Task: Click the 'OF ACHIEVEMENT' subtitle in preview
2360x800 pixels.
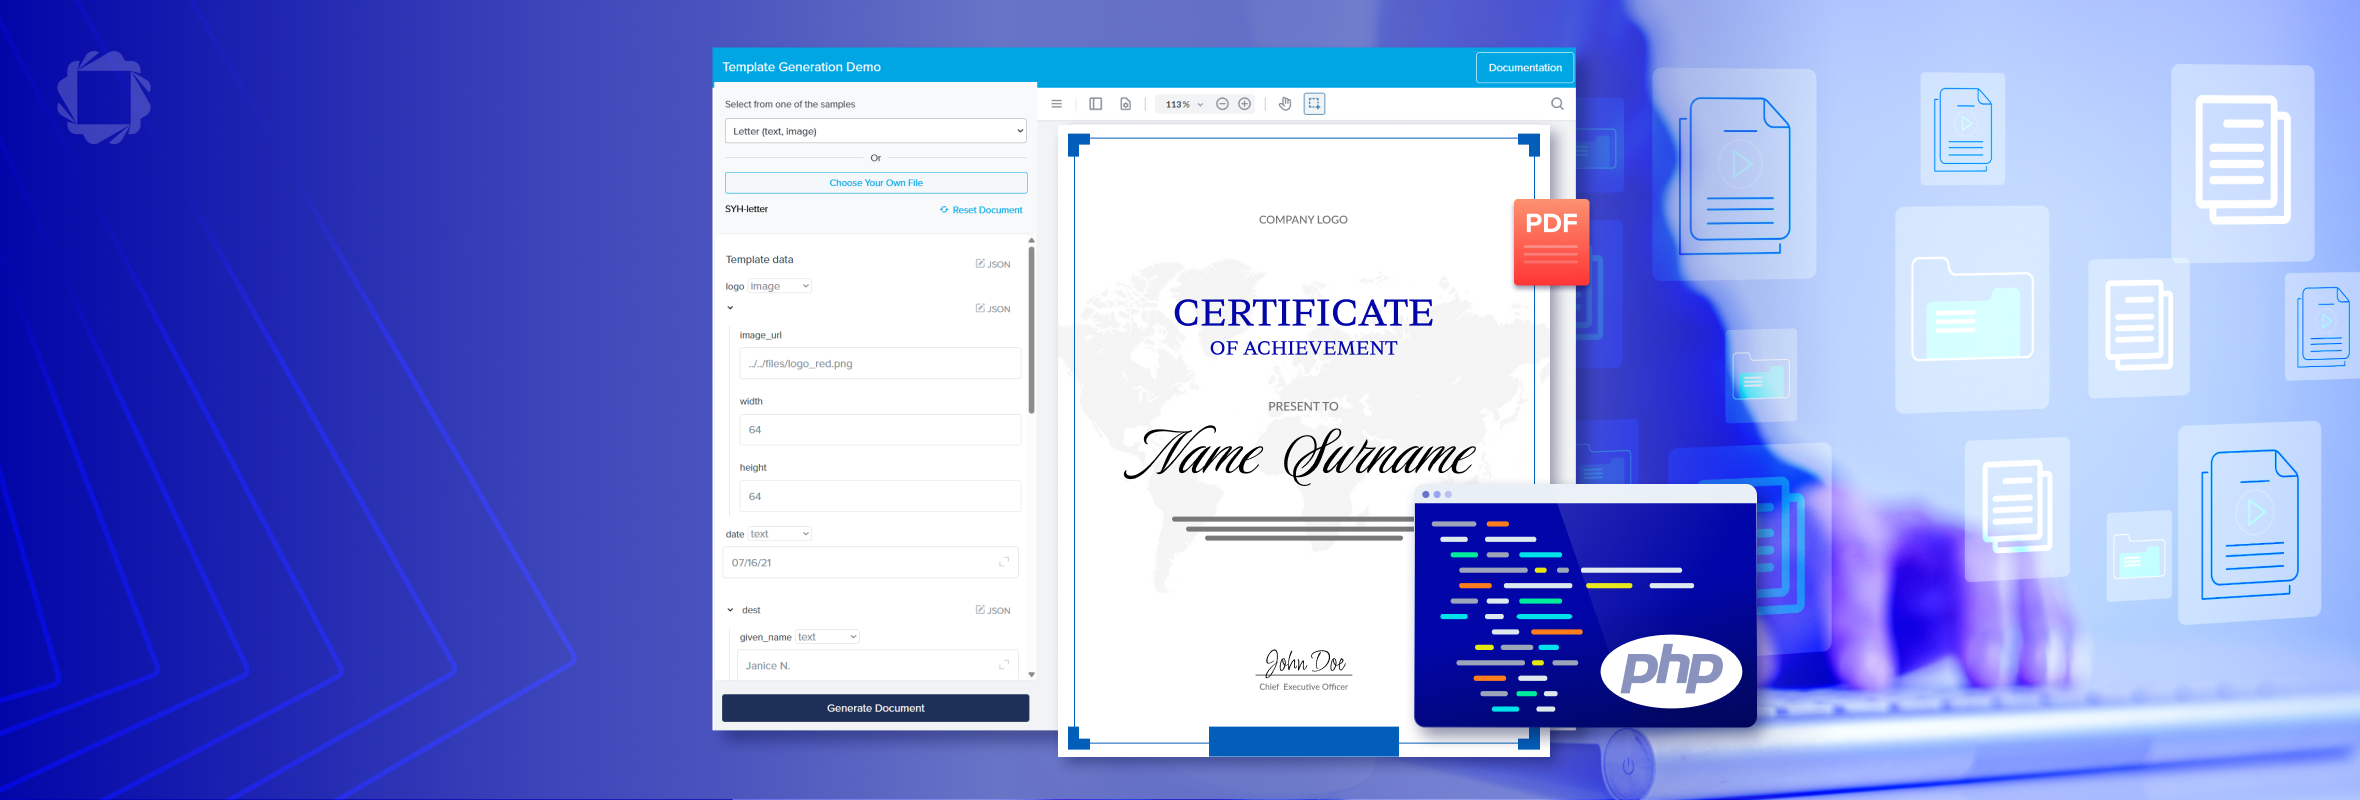Action: click(1303, 348)
